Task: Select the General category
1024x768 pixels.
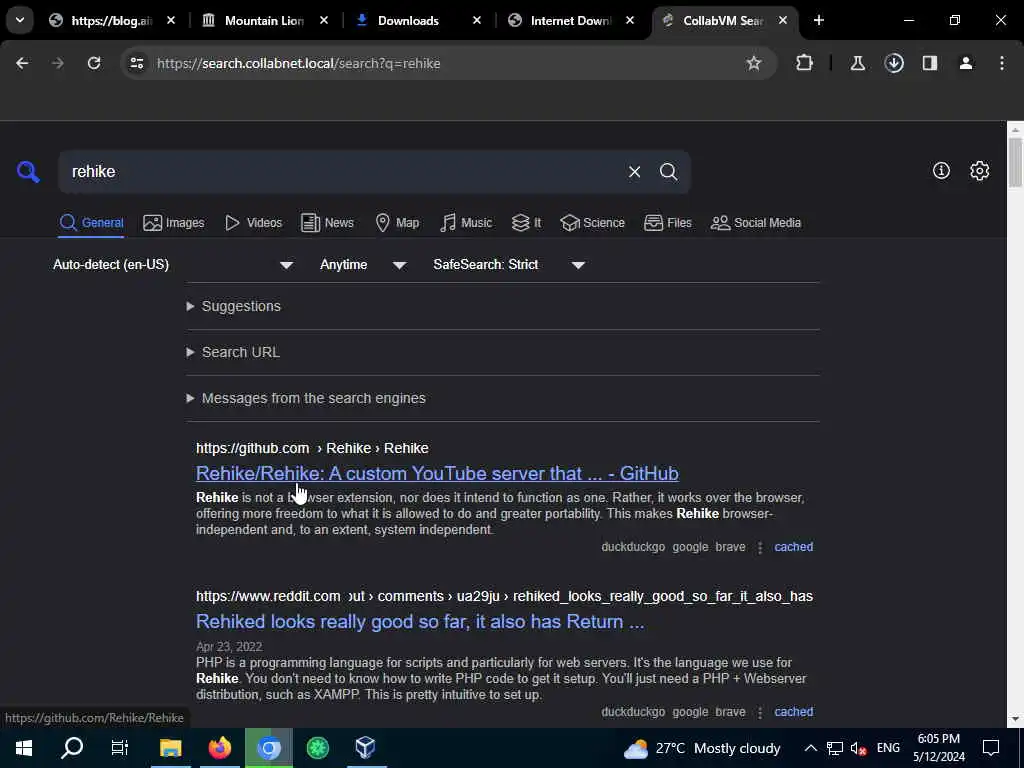Action: click(91, 223)
